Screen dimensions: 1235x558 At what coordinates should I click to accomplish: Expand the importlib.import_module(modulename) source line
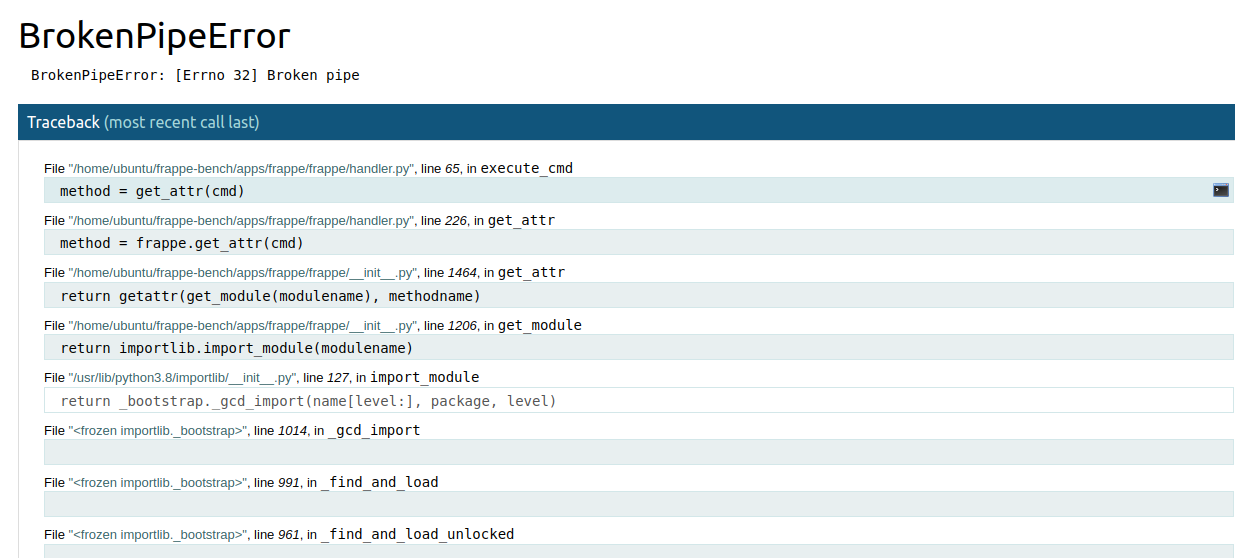639,348
